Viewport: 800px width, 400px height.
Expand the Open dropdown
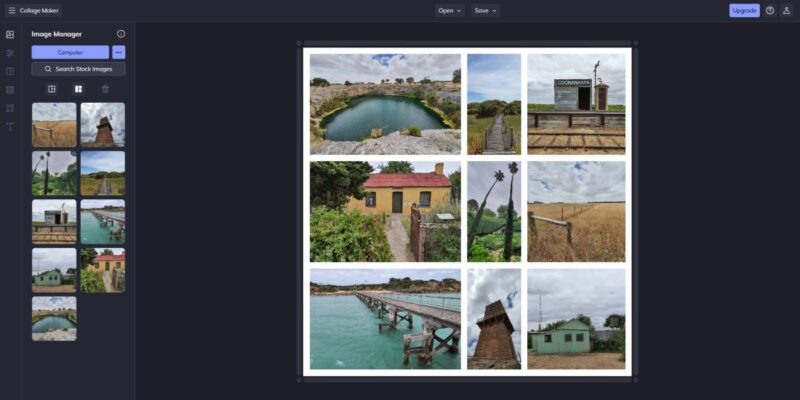pos(449,11)
